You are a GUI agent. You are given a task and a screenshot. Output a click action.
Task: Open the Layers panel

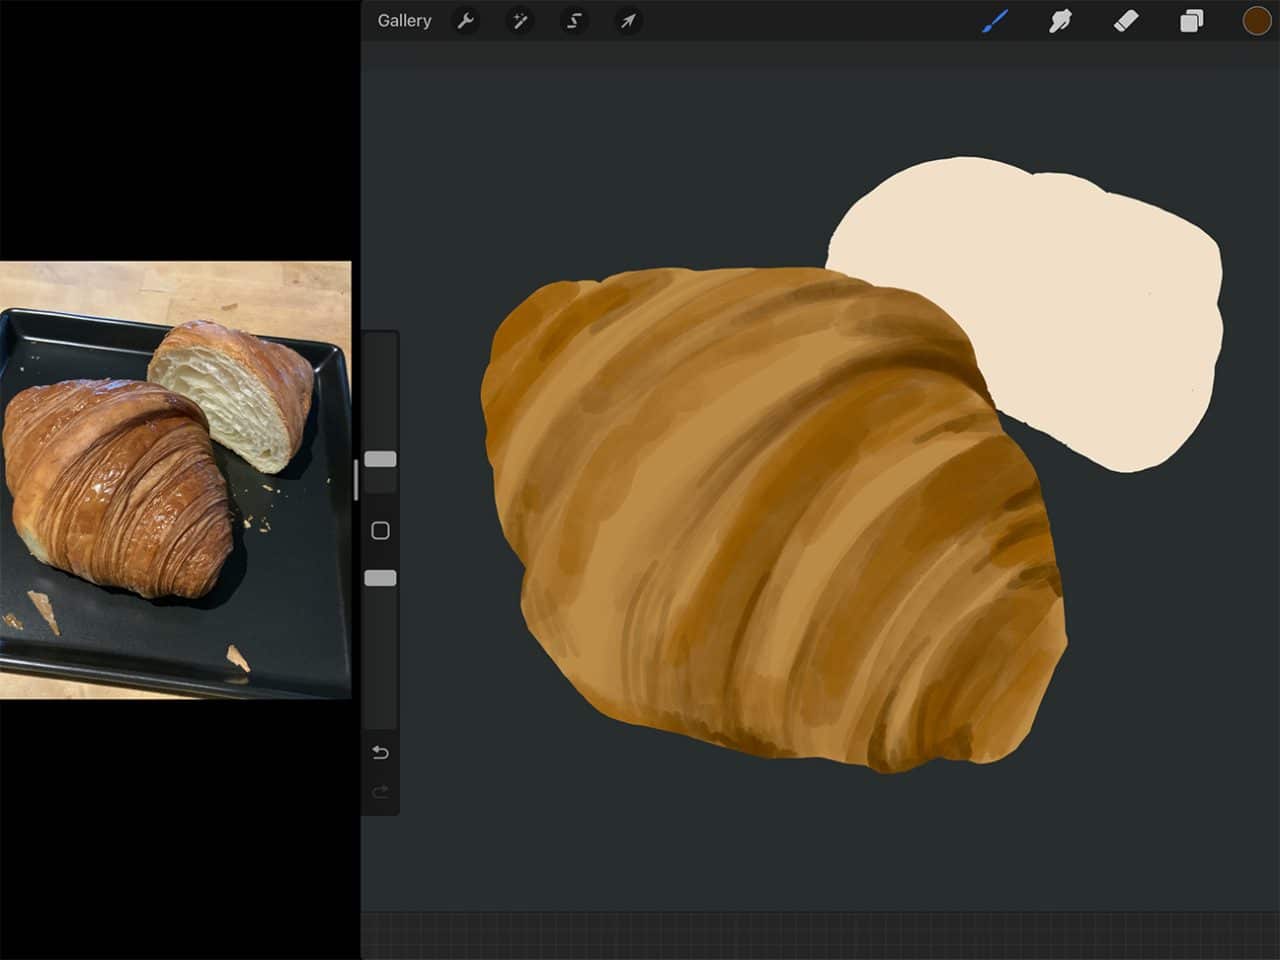pos(1190,20)
